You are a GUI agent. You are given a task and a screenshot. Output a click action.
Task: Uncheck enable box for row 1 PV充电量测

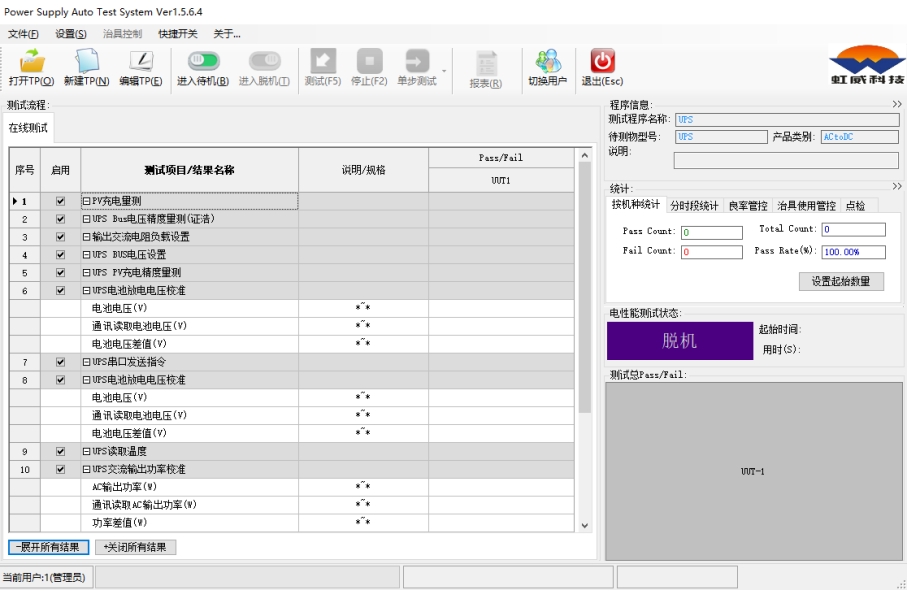tap(60, 201)
